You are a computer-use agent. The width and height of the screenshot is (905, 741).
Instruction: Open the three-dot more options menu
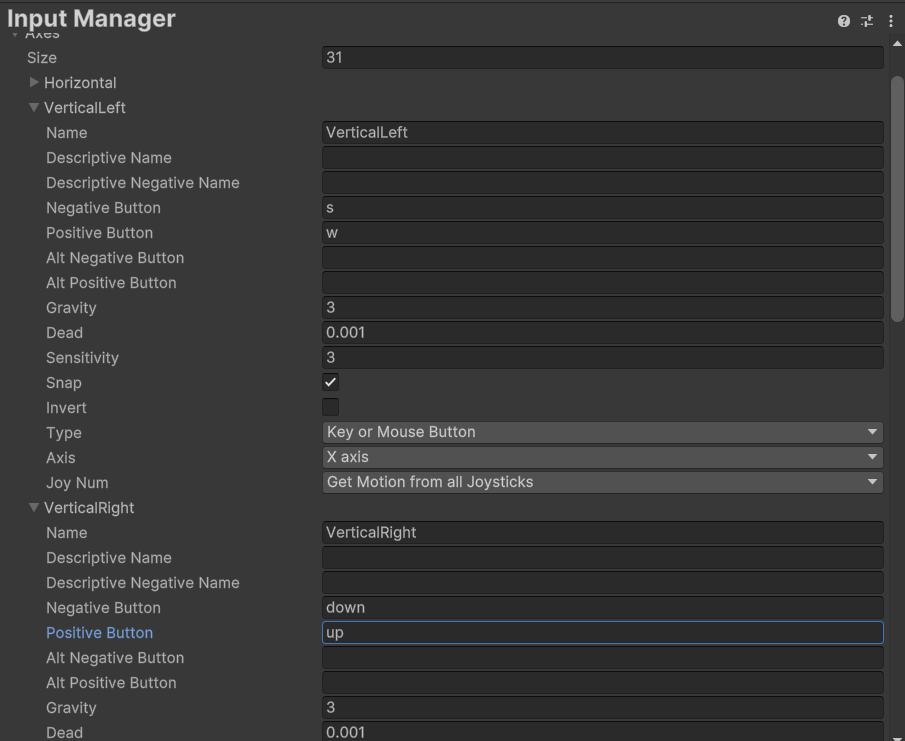pyautogui.click(x=891, y=21)
